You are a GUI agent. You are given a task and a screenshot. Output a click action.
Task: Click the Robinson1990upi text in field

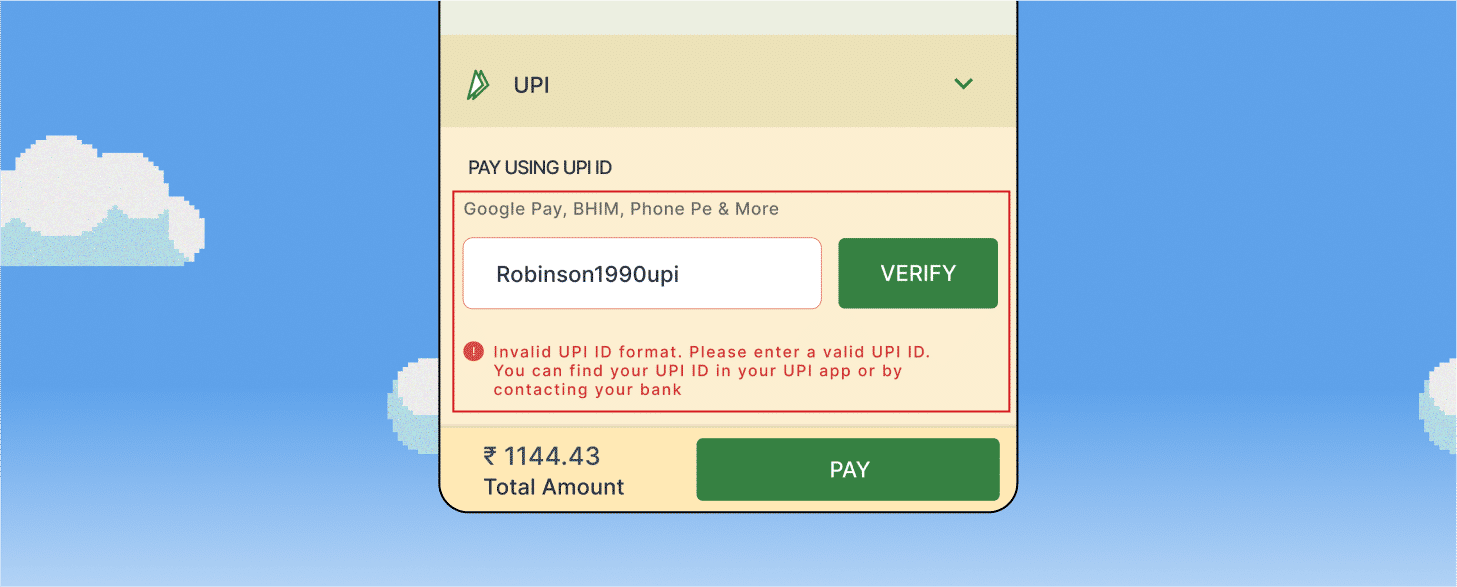[588, 274]
